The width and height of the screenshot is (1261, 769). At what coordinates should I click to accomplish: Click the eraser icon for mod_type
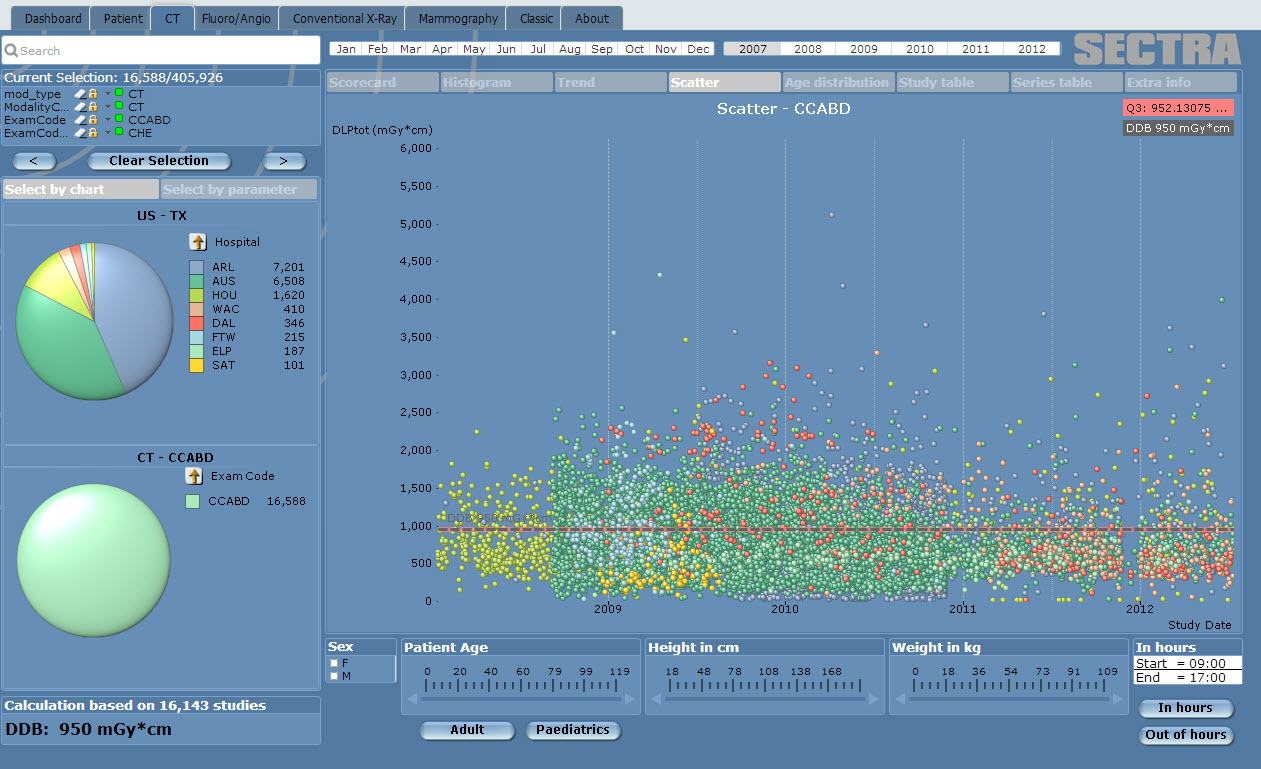(x=80, y=94)
